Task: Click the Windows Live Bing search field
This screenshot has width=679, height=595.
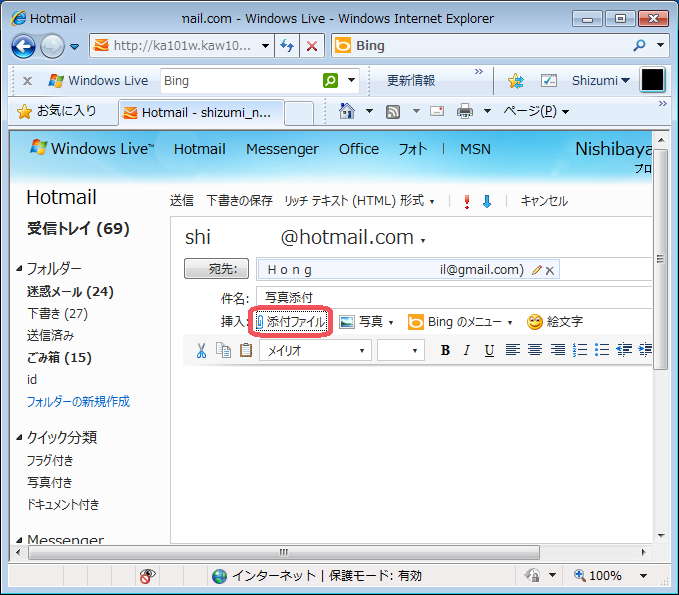Action: 241,81
